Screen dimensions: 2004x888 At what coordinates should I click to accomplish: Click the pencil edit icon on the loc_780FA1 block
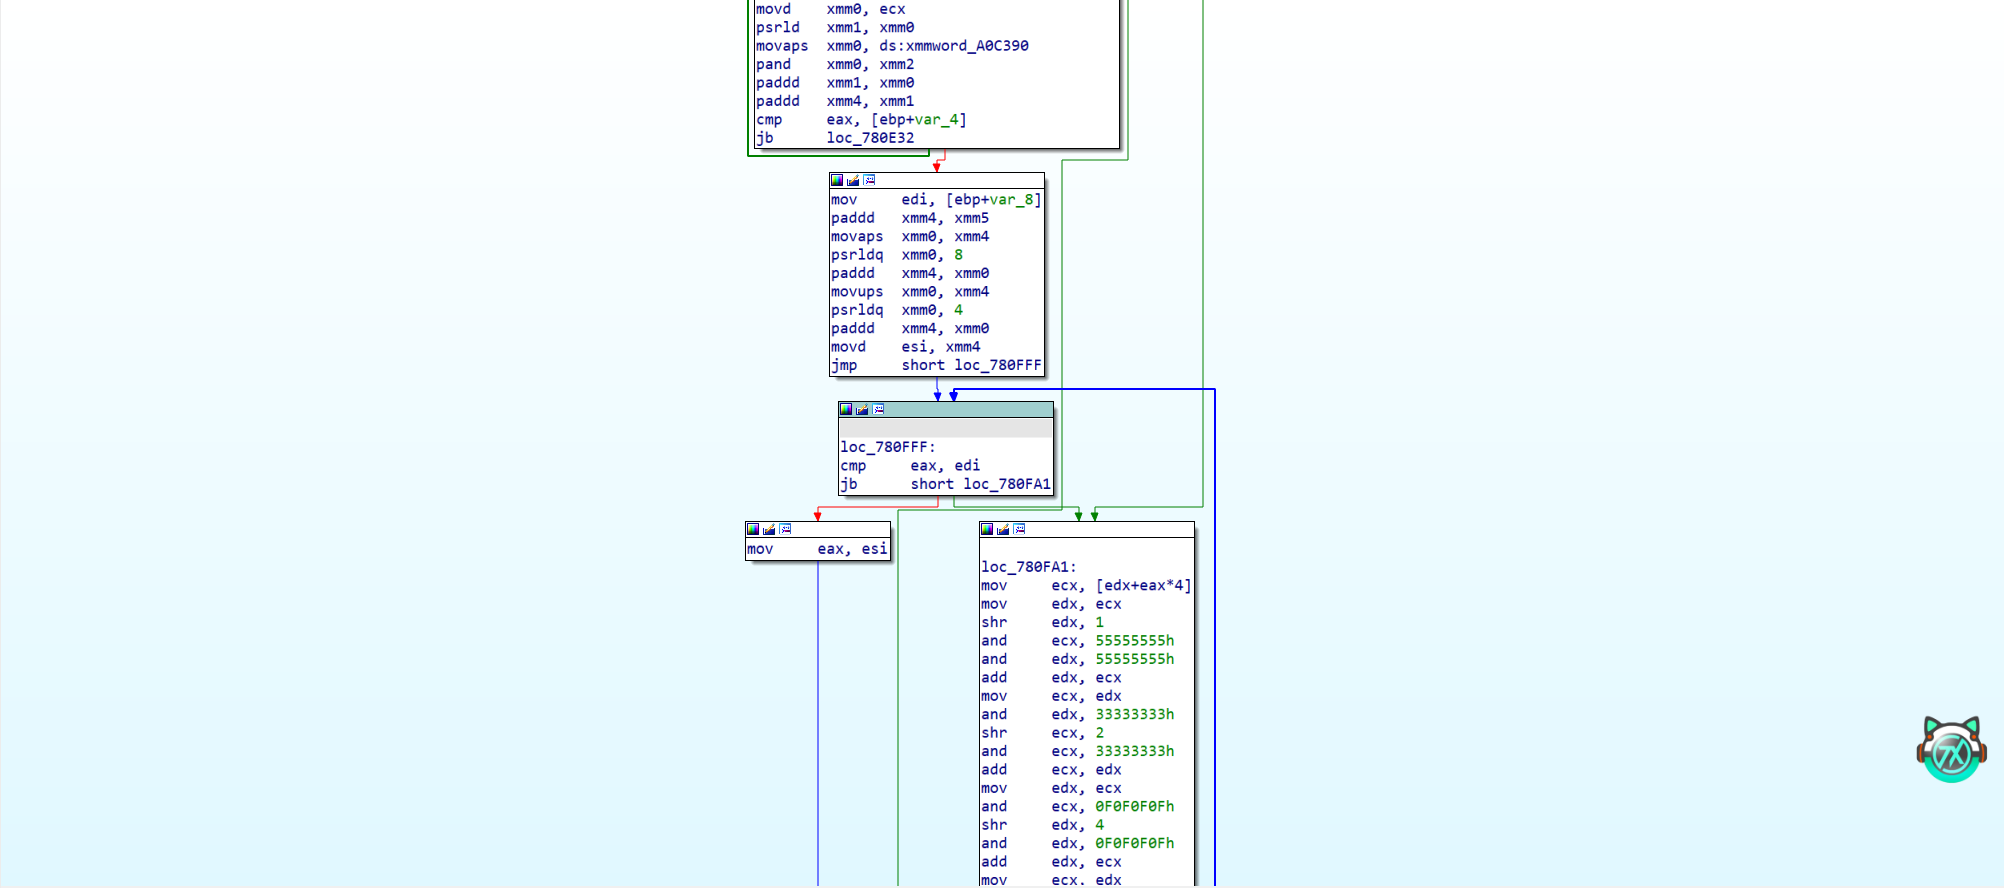(x=1003, y=529)
